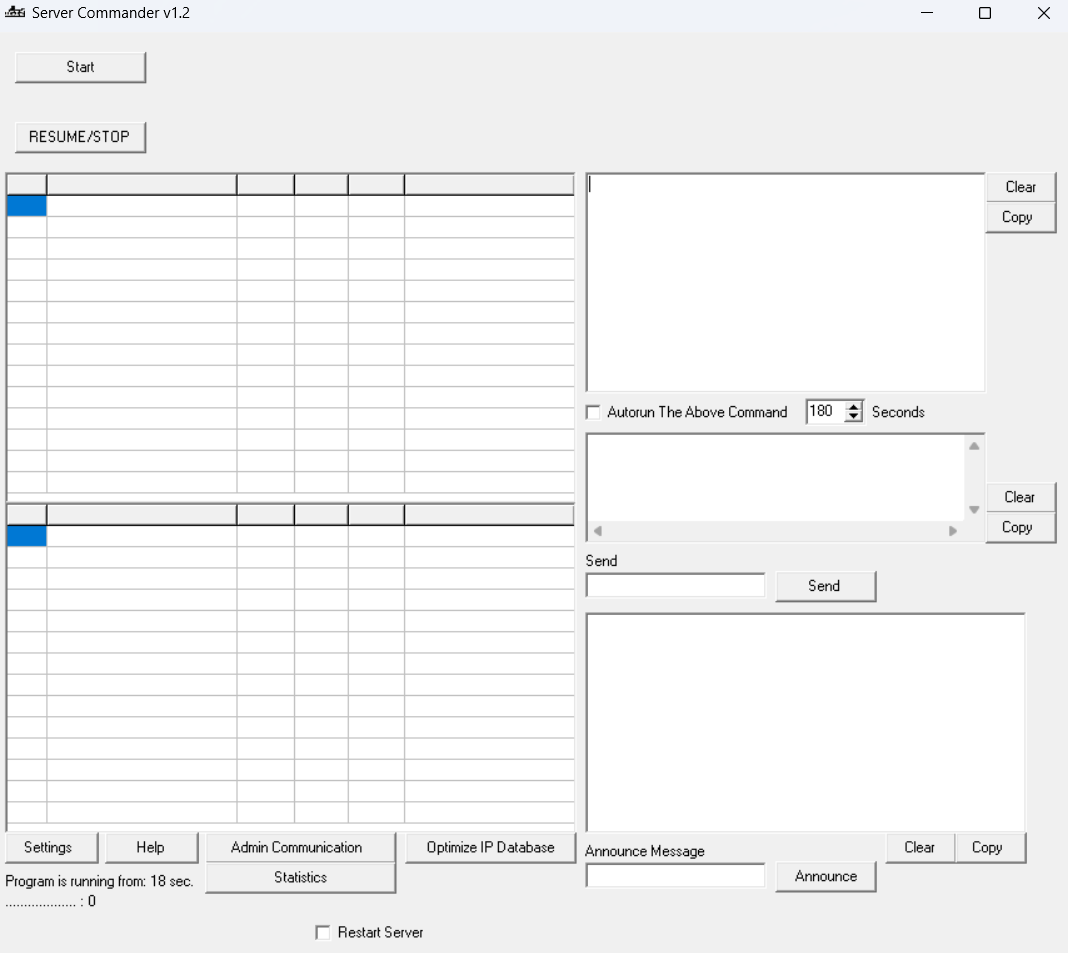
Task: Open the Statistics window
Action: pyautogui.click(x=300, y=878)
